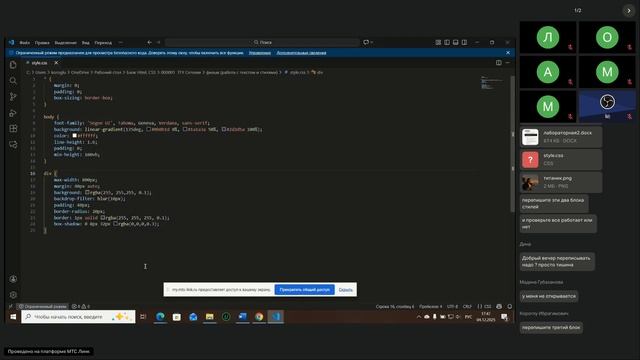640x360 pixels.
Task: Open Microsoft Edge from the taskbar
Action: coord(160,317)
